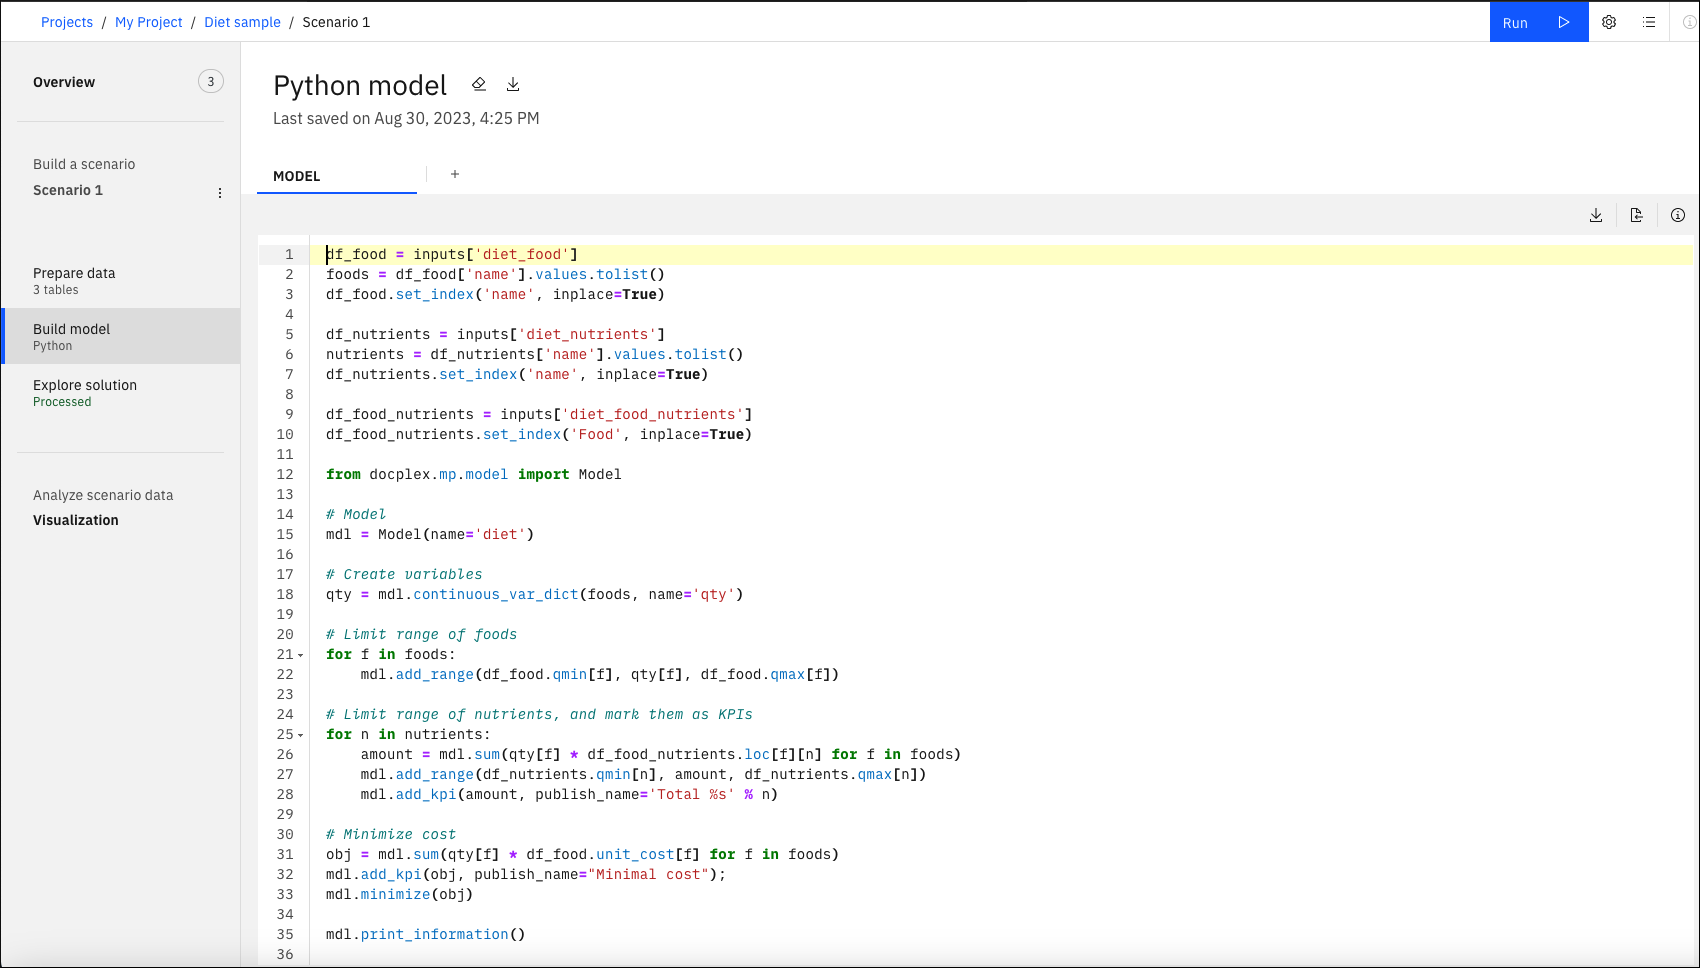The width and height of the screenshot is (1700, 968).
Task: Open Explore solution section
Action: (120, 392)
